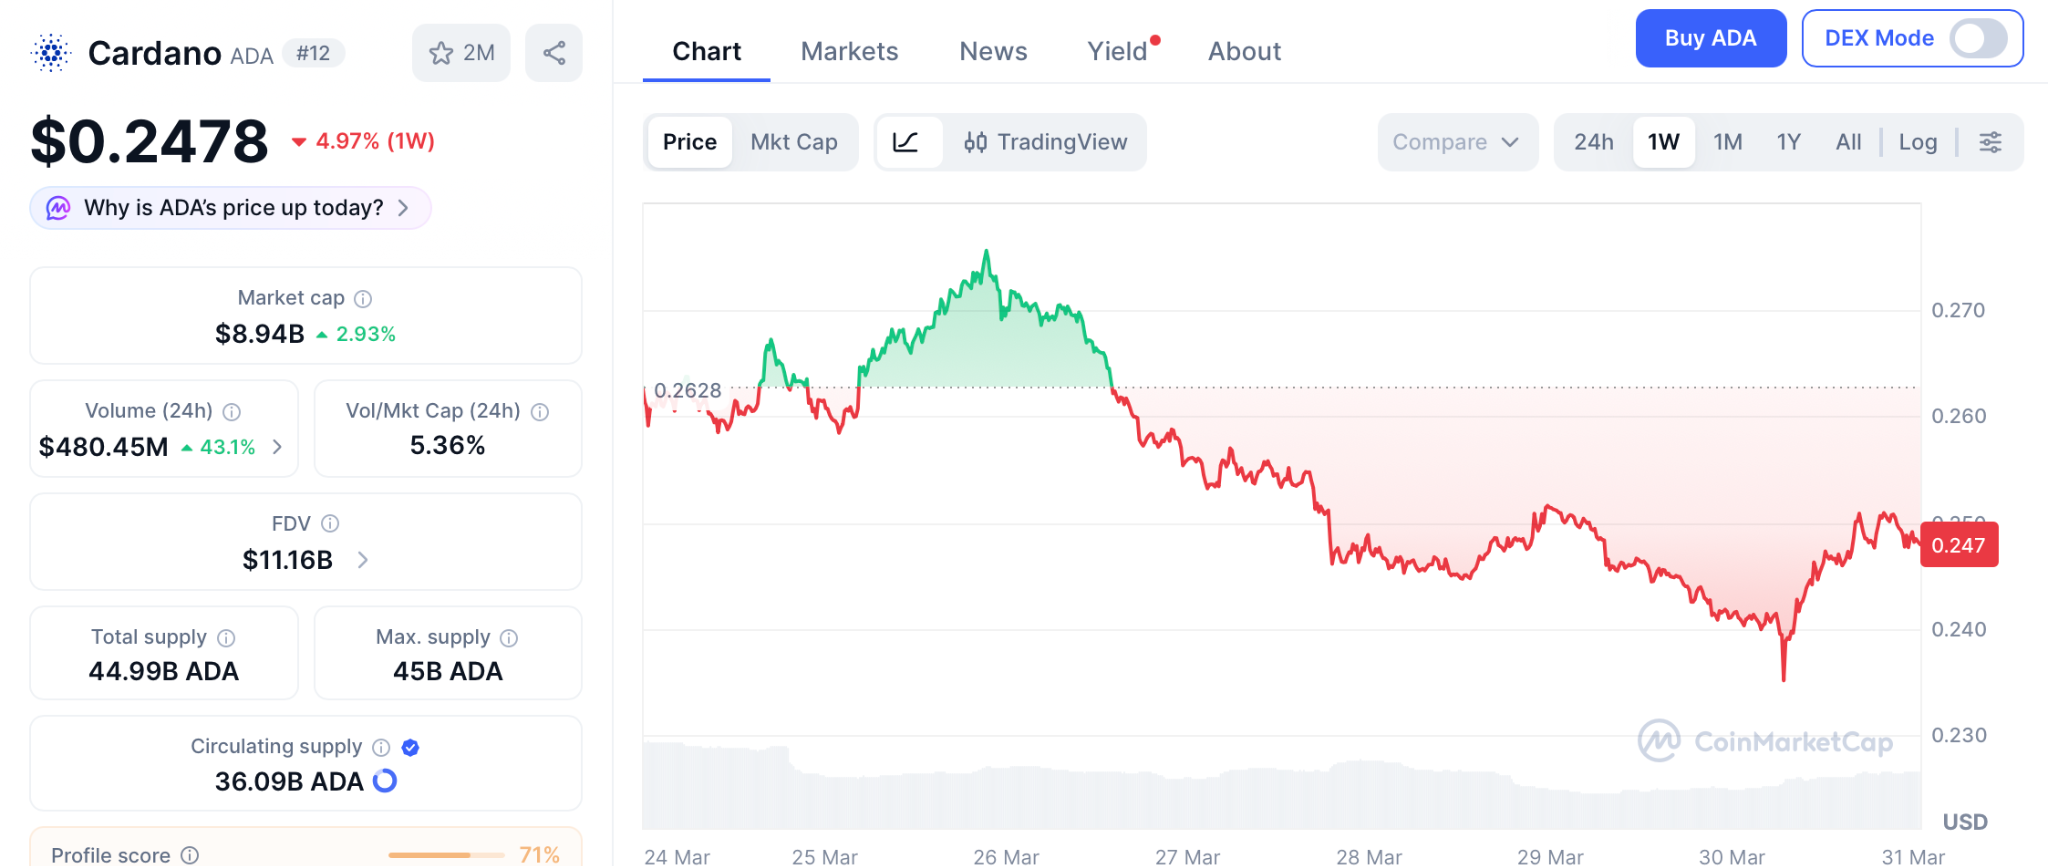Click the Market cap info icon
Screen dimensions: 2048x866
[364, 299]
